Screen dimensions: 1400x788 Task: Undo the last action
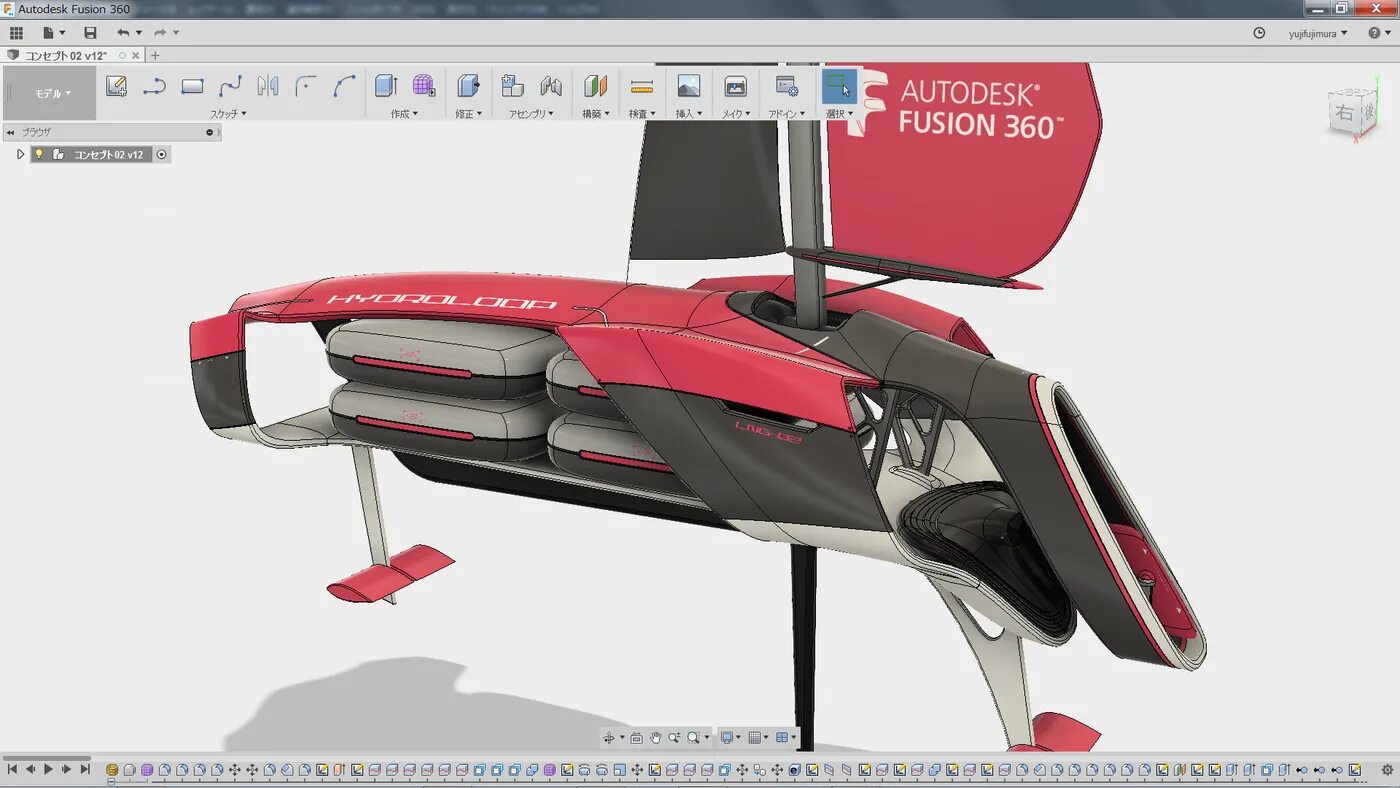122,33
